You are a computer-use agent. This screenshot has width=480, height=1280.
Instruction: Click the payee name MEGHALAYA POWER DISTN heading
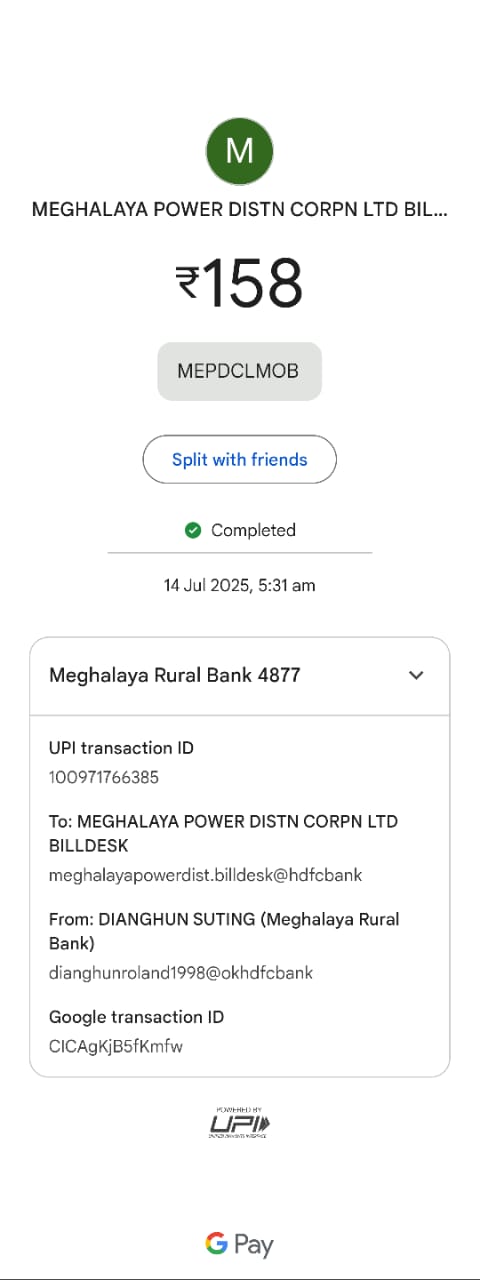pyautogui.click(x=240, y=210)
